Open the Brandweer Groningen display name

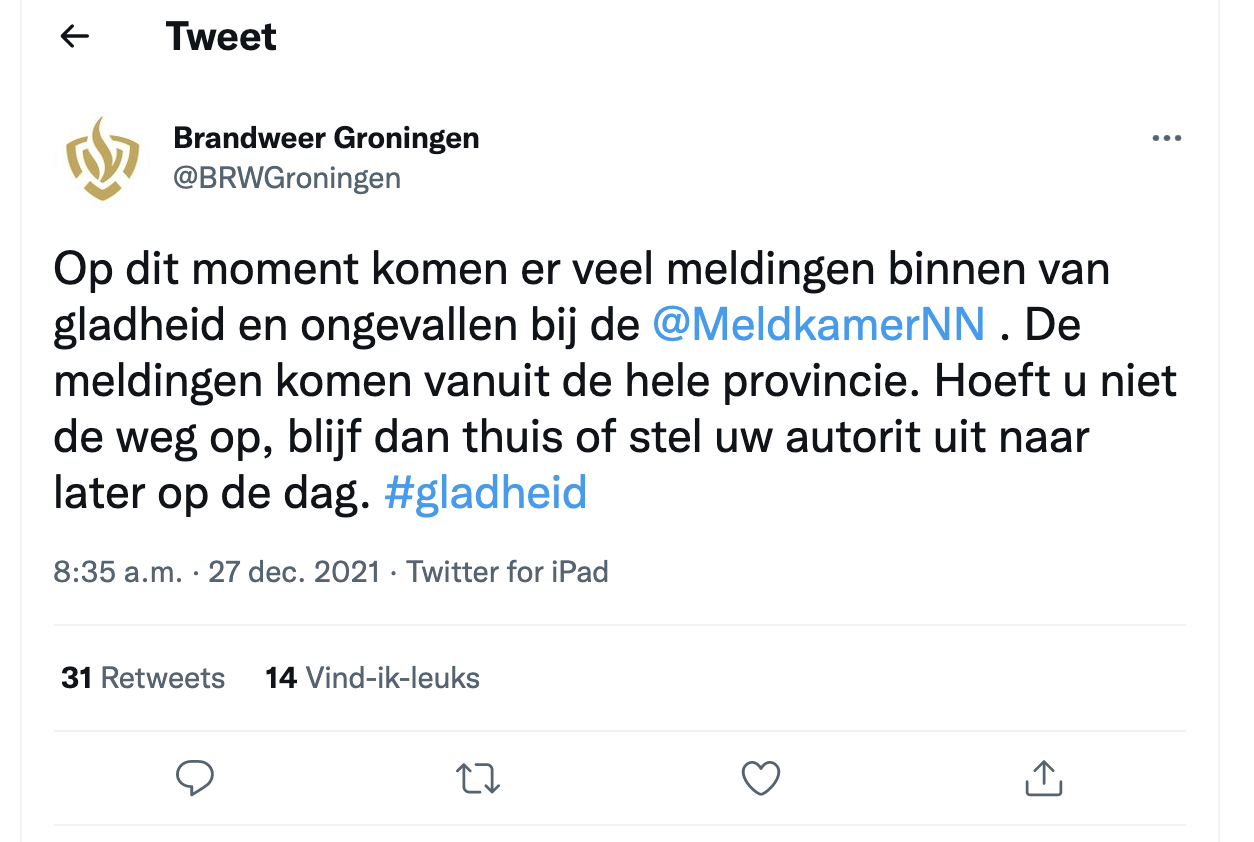326,138
